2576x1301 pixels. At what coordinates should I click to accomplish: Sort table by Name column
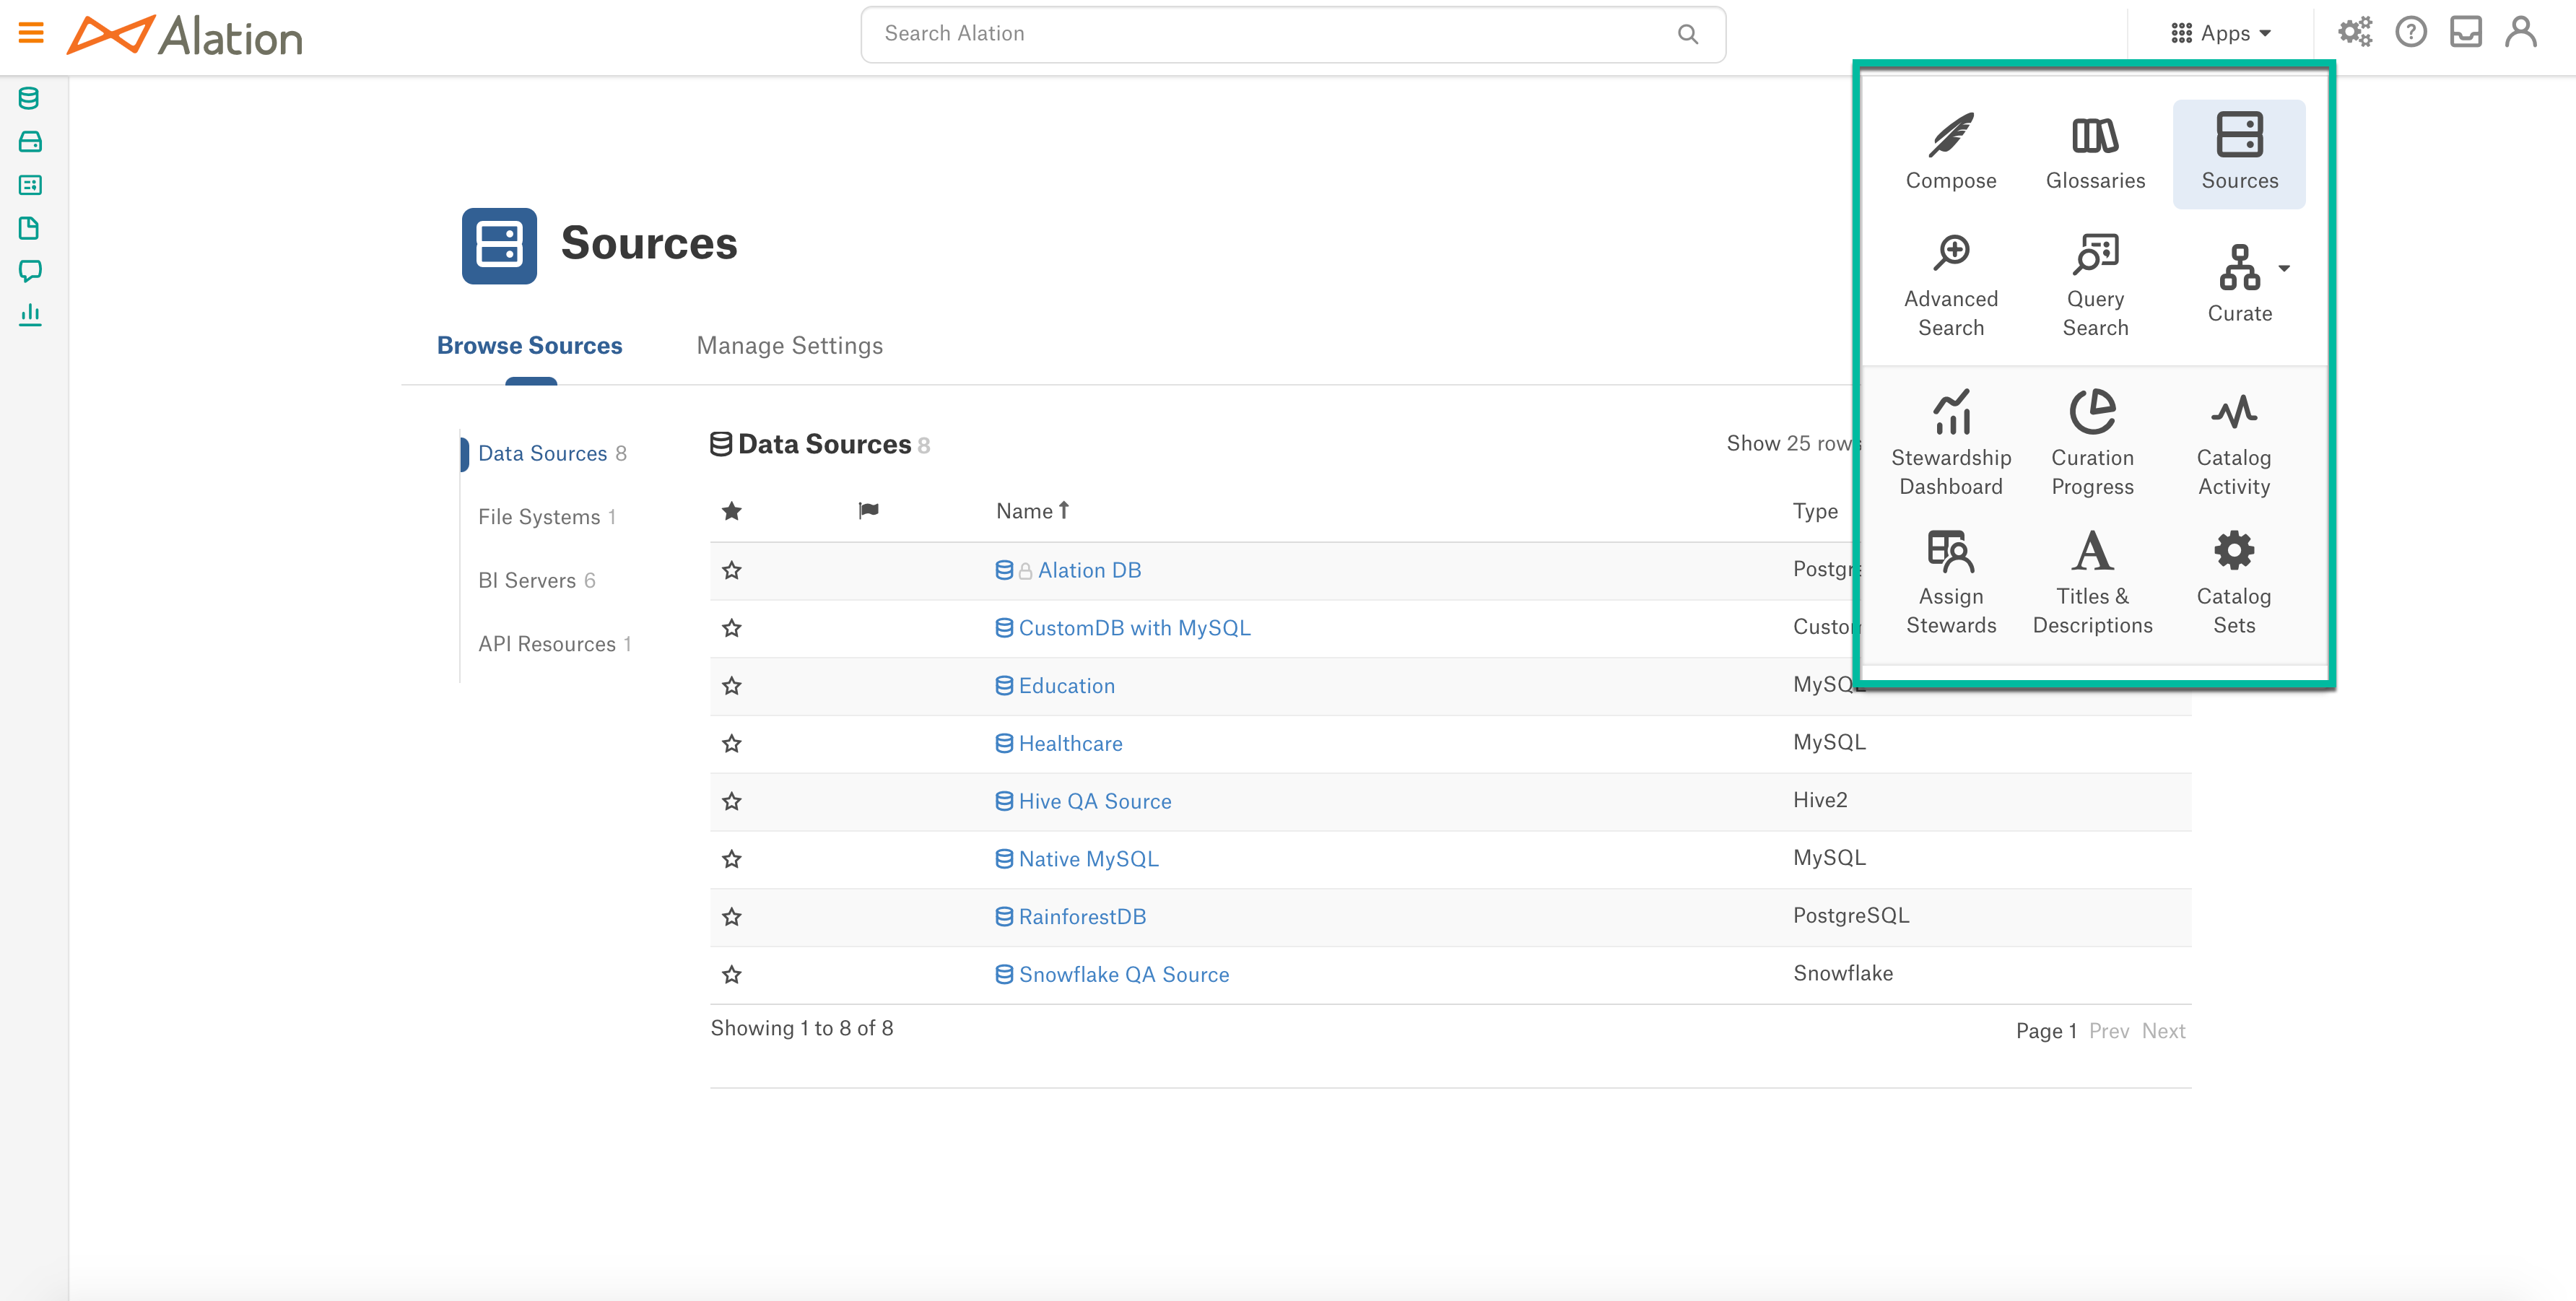click(1033, 511)
